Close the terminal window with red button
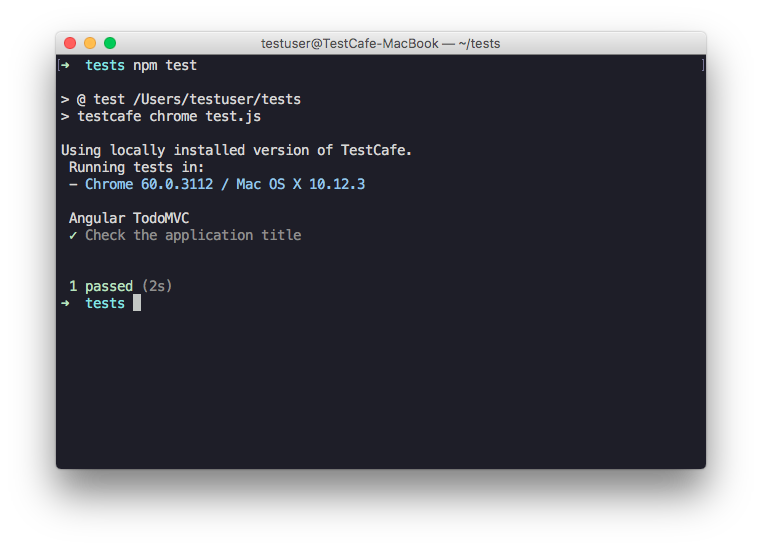This screenshot has width=762, height=549. point(70,43)
